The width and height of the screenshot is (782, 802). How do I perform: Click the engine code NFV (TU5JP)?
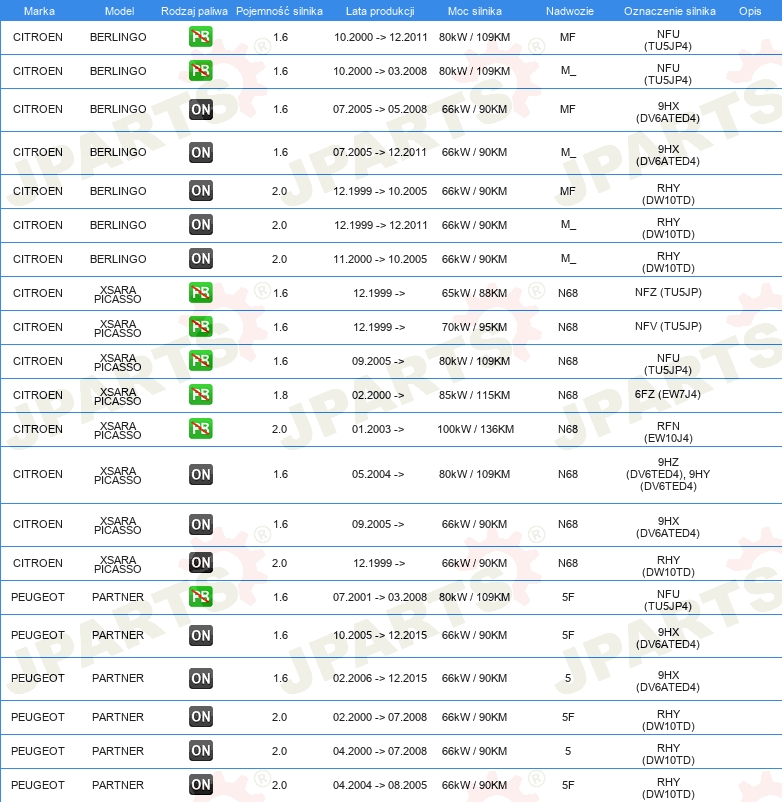[668, 326]
